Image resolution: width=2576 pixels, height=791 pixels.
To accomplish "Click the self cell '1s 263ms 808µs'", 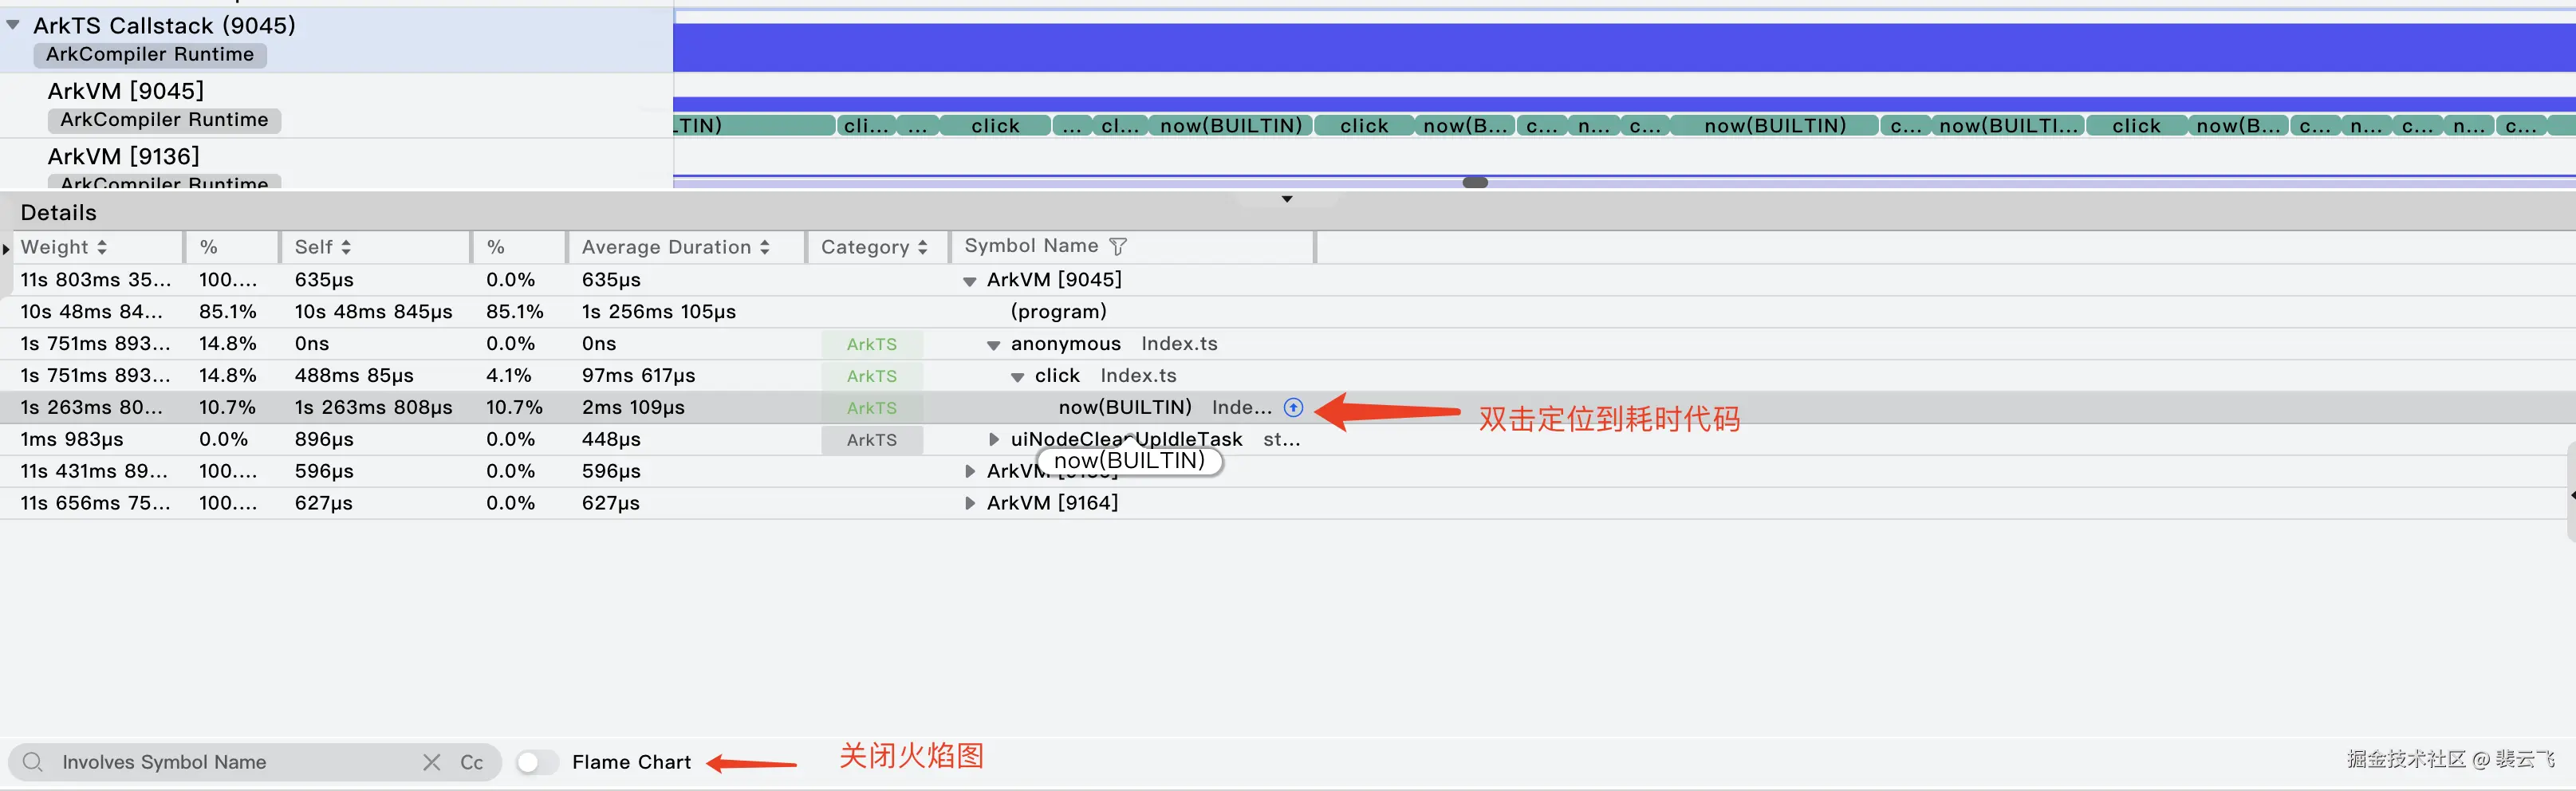I will click(373, 407).
